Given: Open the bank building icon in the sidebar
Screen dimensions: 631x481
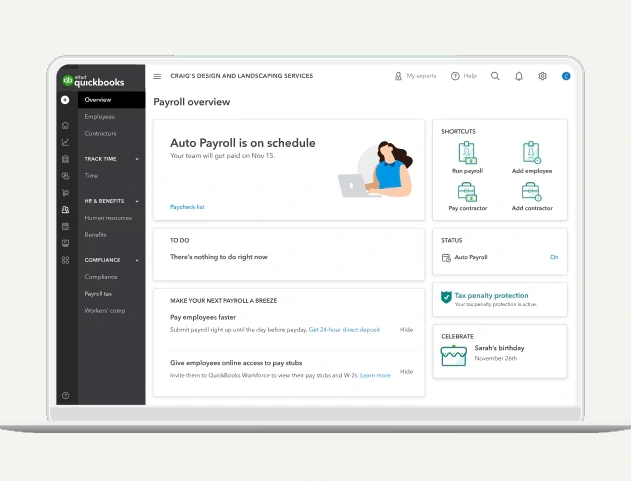Looking at the screenshot, I should 65,159.
